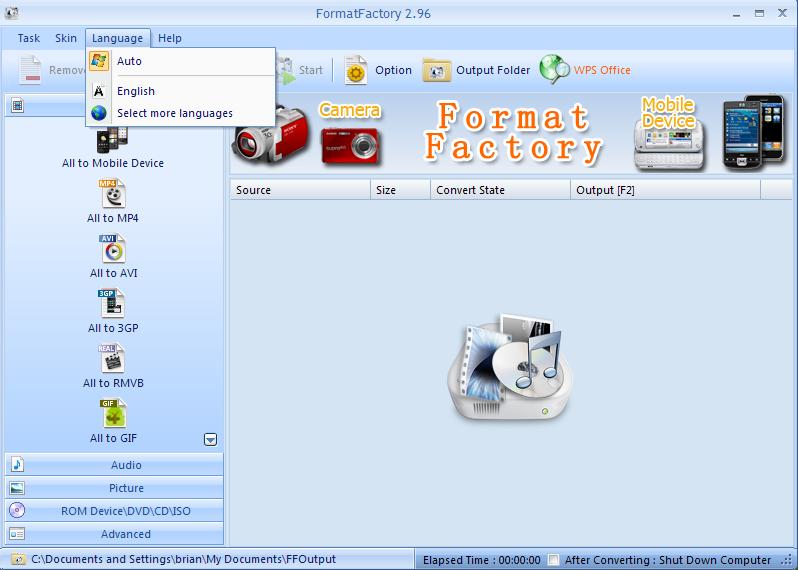Click the Advanced category icon

(x=17, y=534)
